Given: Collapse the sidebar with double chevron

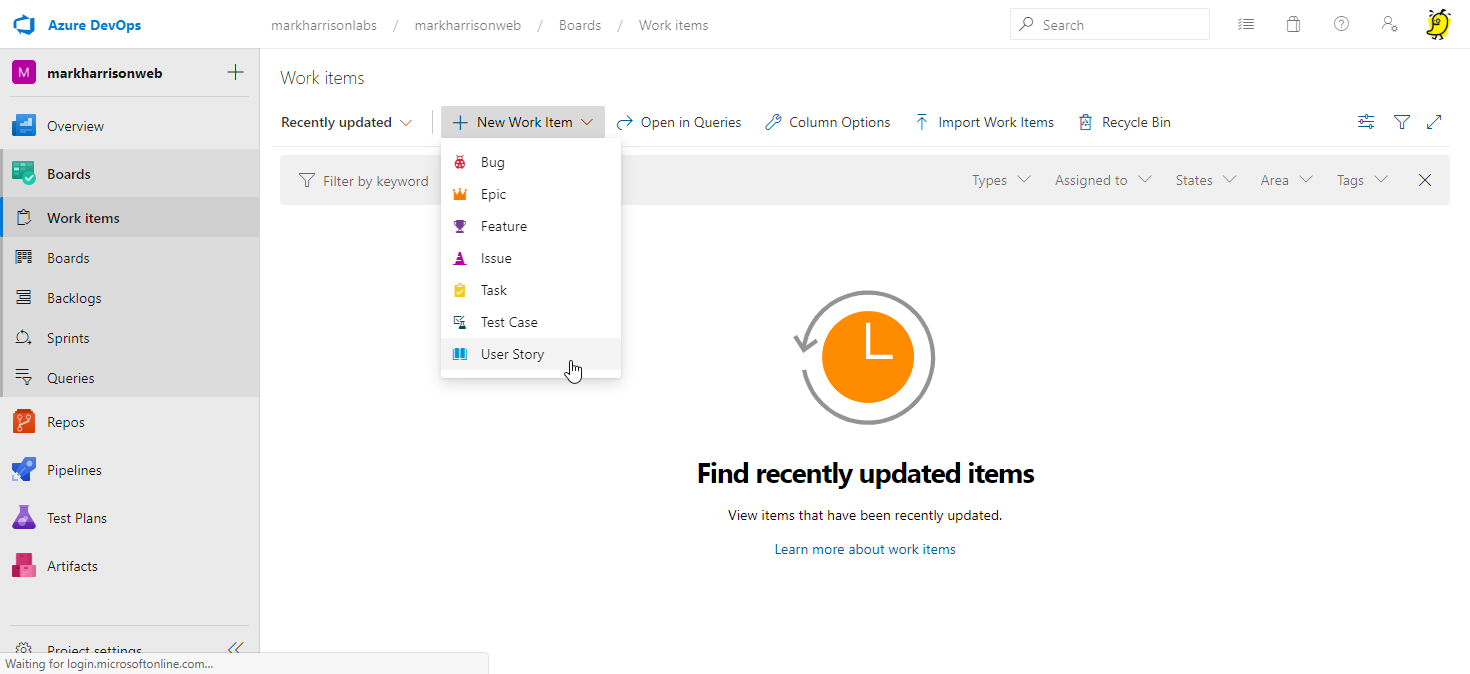Looking at the screenshot, I should [235, 648].
